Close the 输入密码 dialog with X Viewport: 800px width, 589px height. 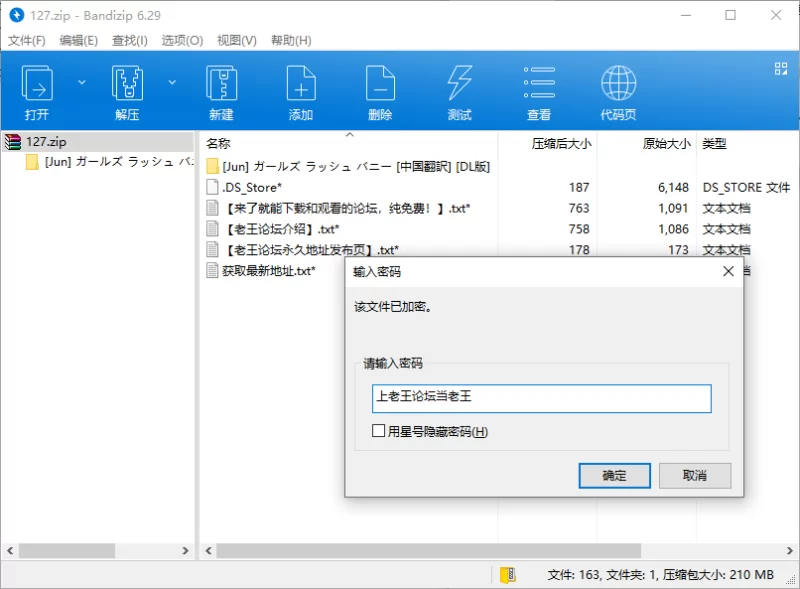pos(728,271)
